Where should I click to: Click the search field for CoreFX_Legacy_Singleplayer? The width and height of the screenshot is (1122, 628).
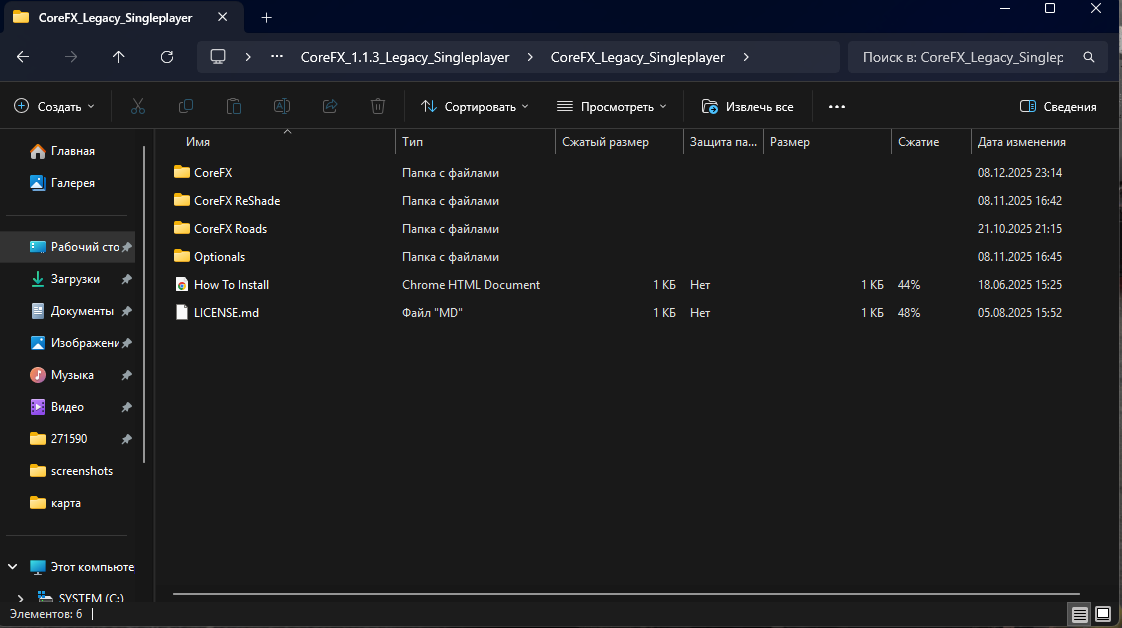pyautogui.click(x=965, y=57)
